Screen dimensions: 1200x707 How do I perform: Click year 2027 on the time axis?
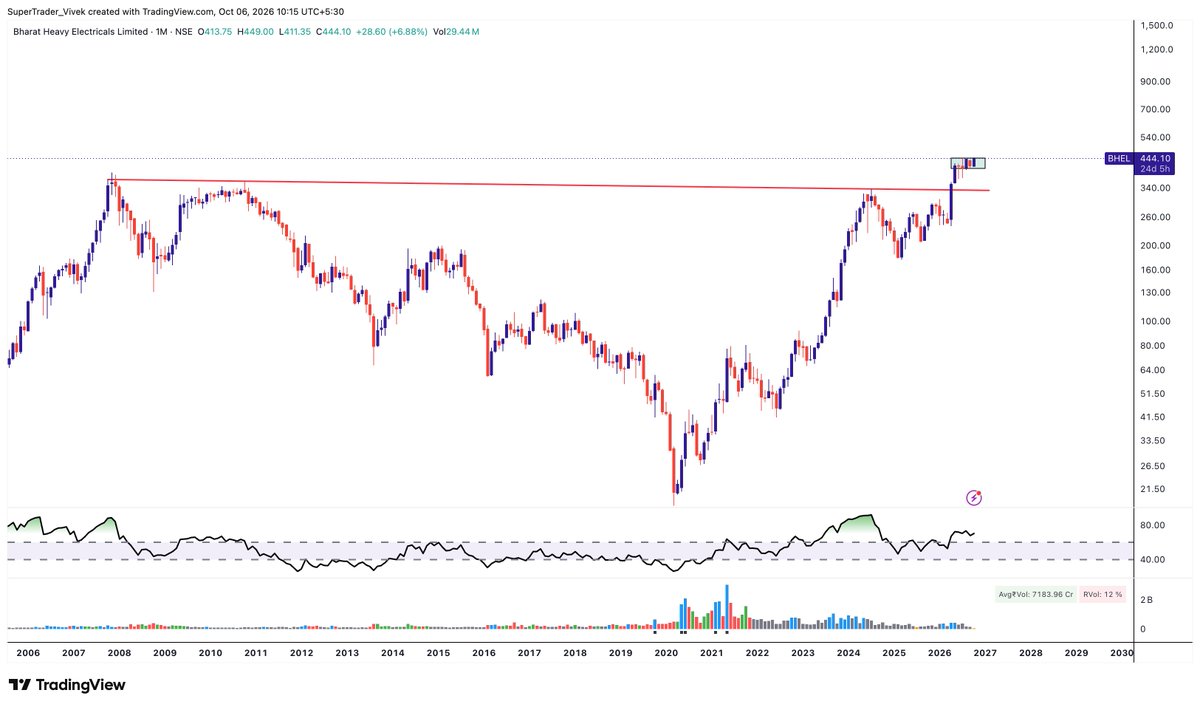pos(985,653)
